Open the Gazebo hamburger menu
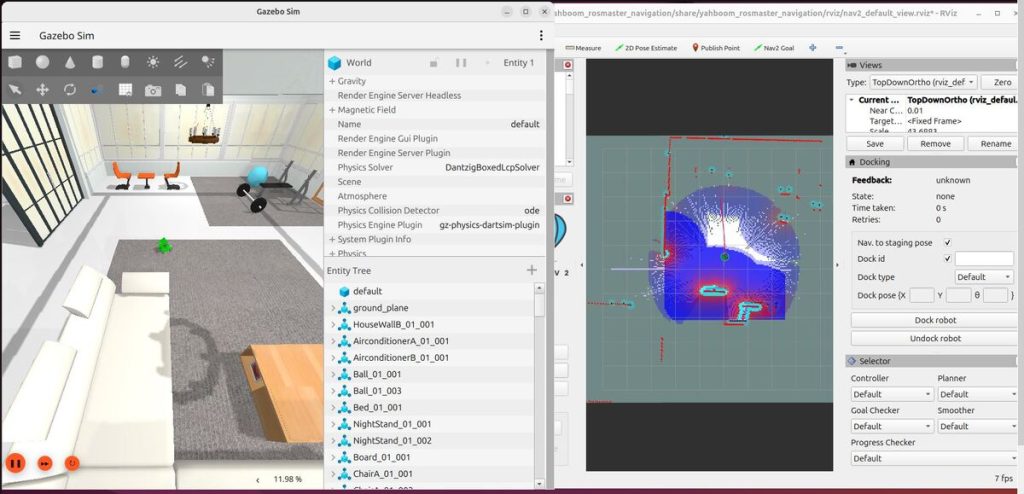Image resolution: width=1024 pixels, height=494 pixels. click(15, 35)
